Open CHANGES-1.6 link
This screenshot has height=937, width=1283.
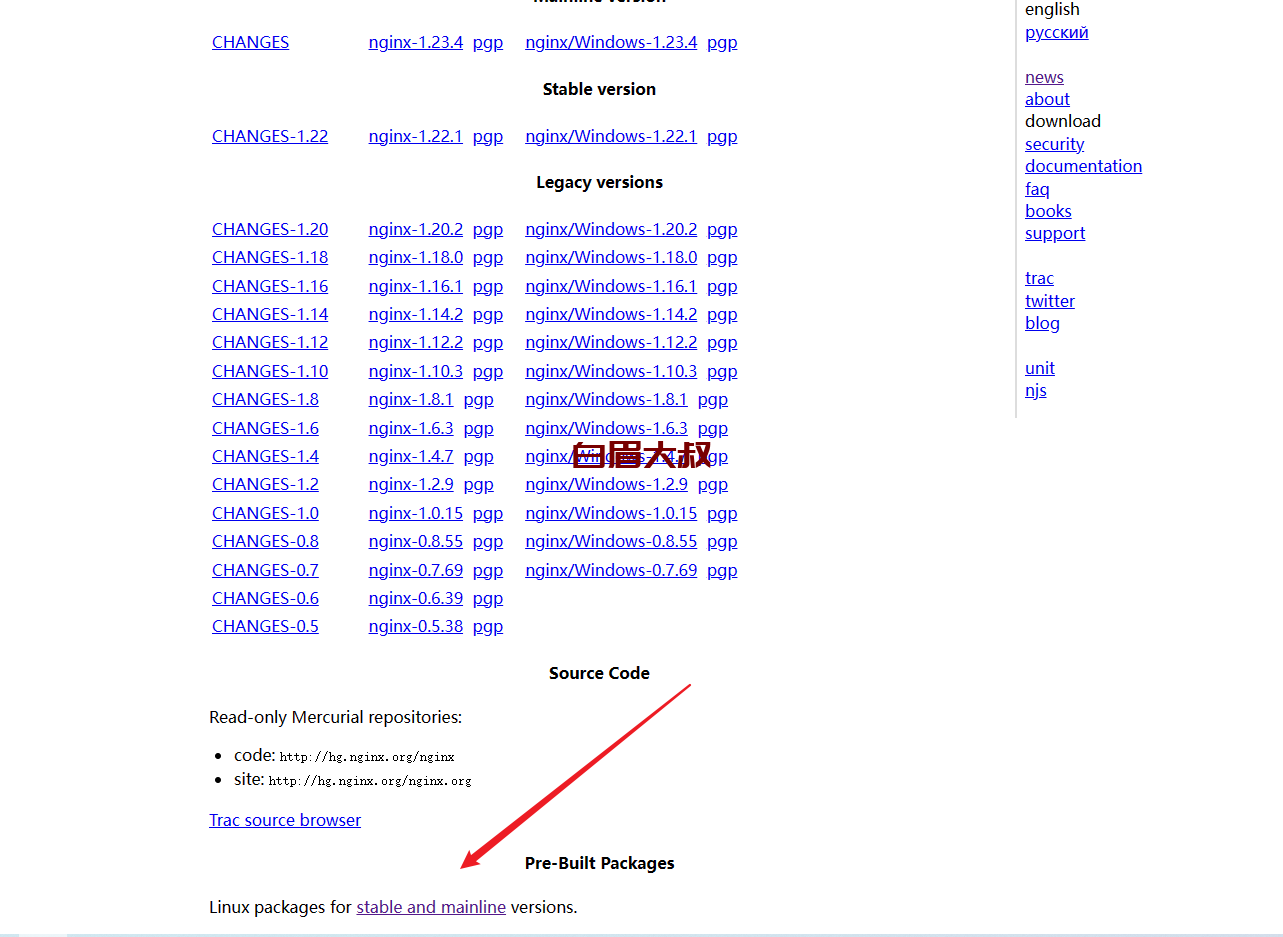pyautogui.click(x=265, y=428)
